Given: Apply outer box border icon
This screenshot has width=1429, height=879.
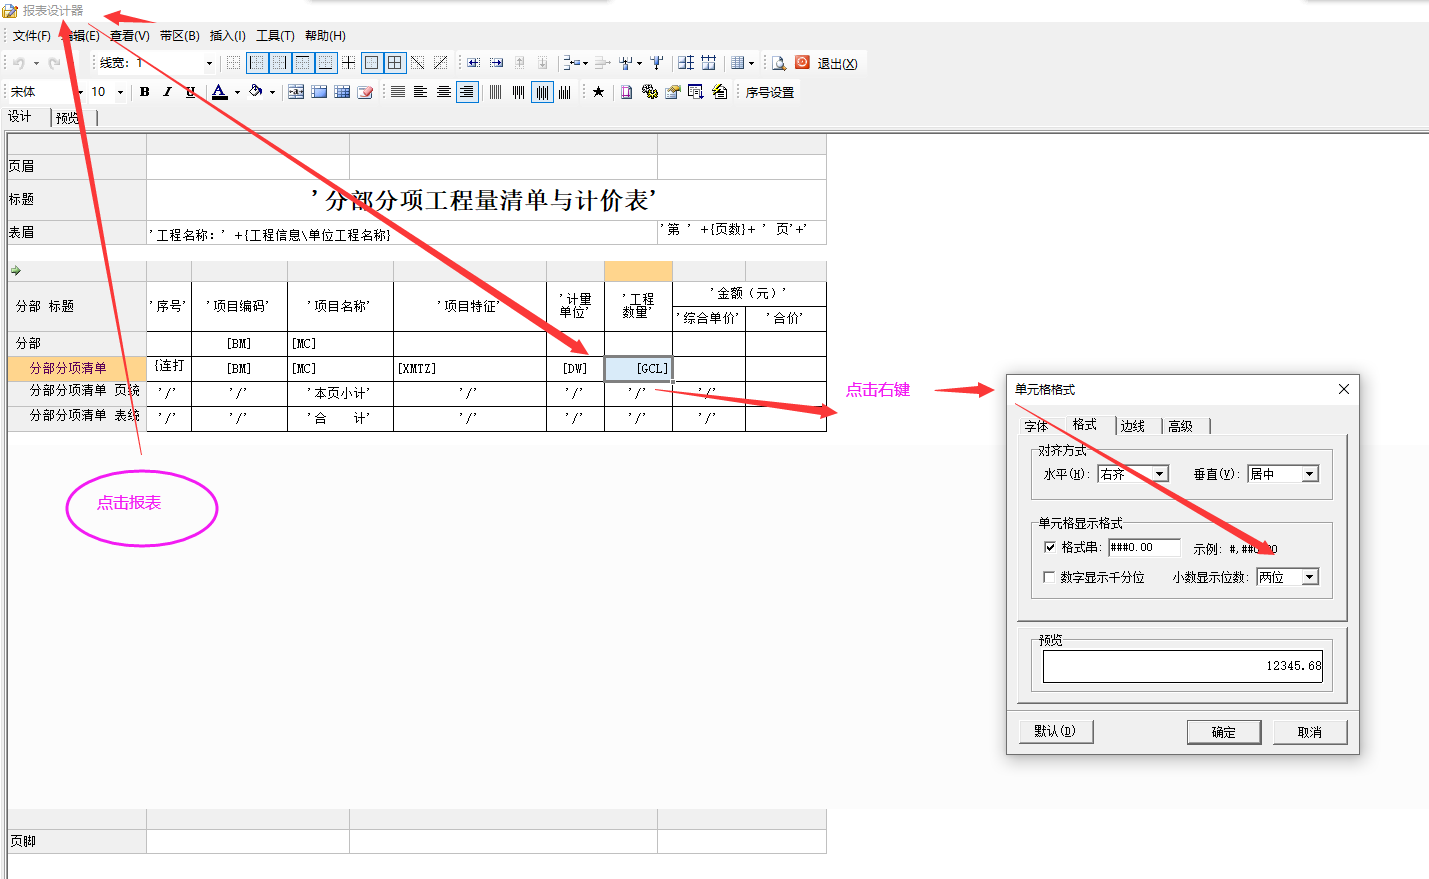Looking at the screenshot, I should 372,63.
